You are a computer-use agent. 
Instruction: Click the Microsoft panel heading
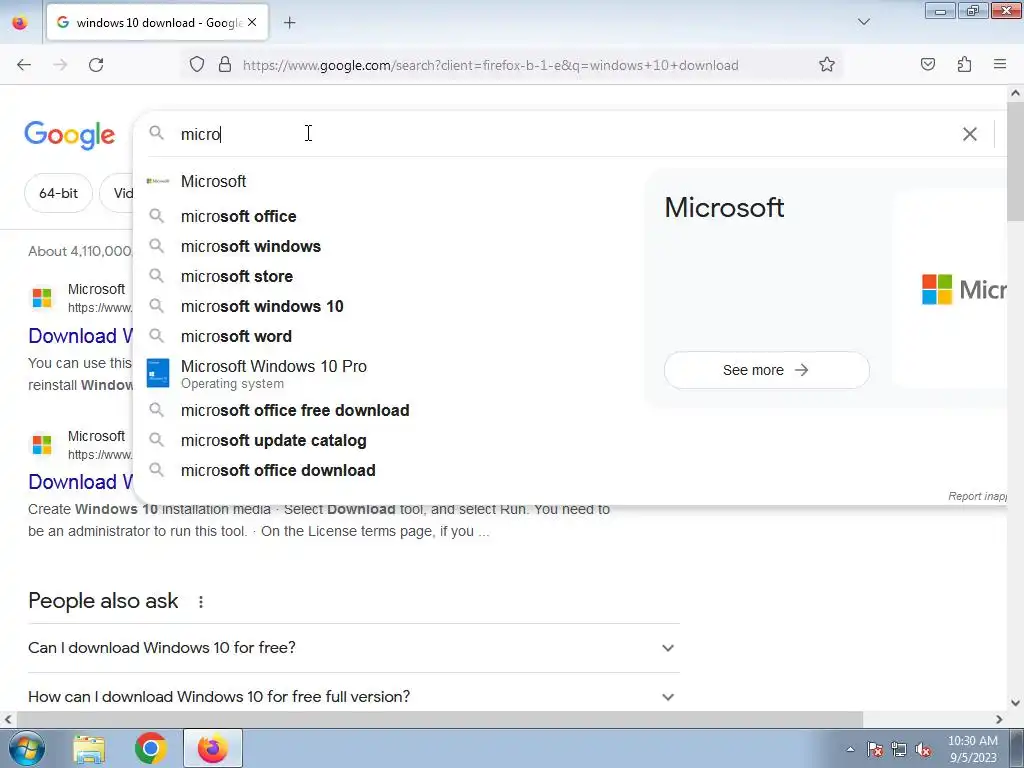pyautogui.click(x=724, y=208)
